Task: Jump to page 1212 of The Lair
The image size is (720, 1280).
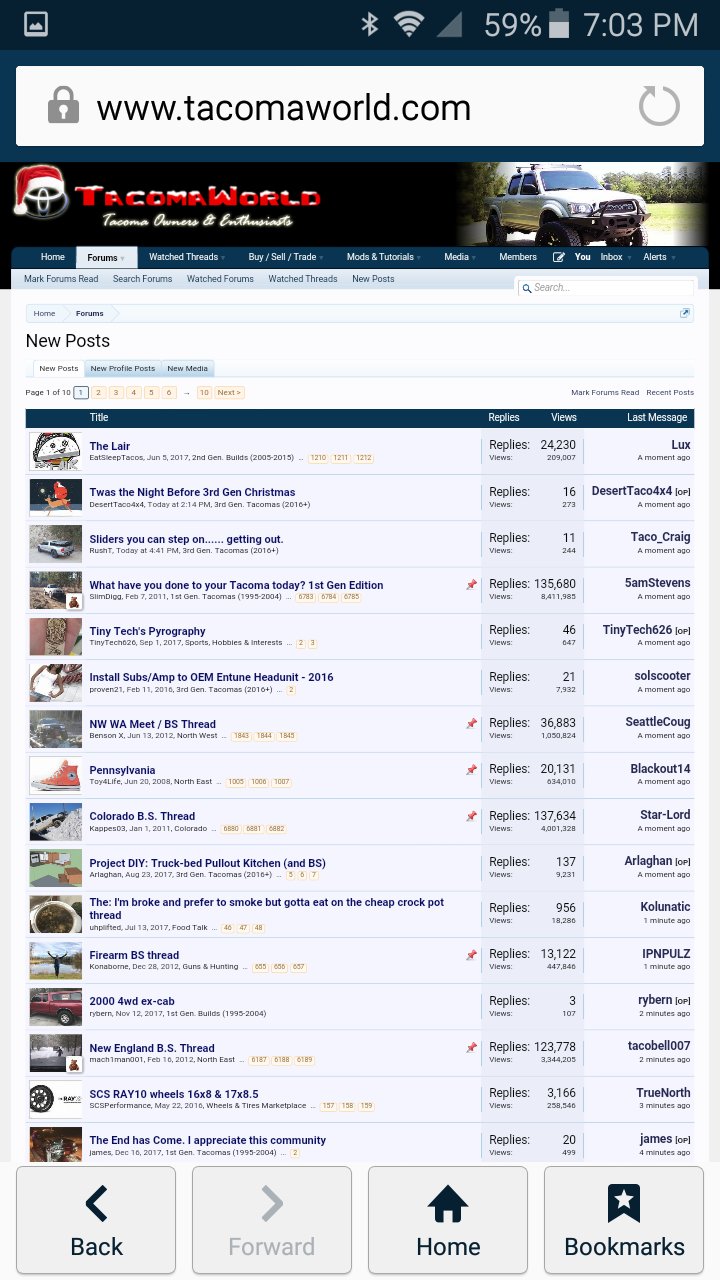Action: coord(363,458)
